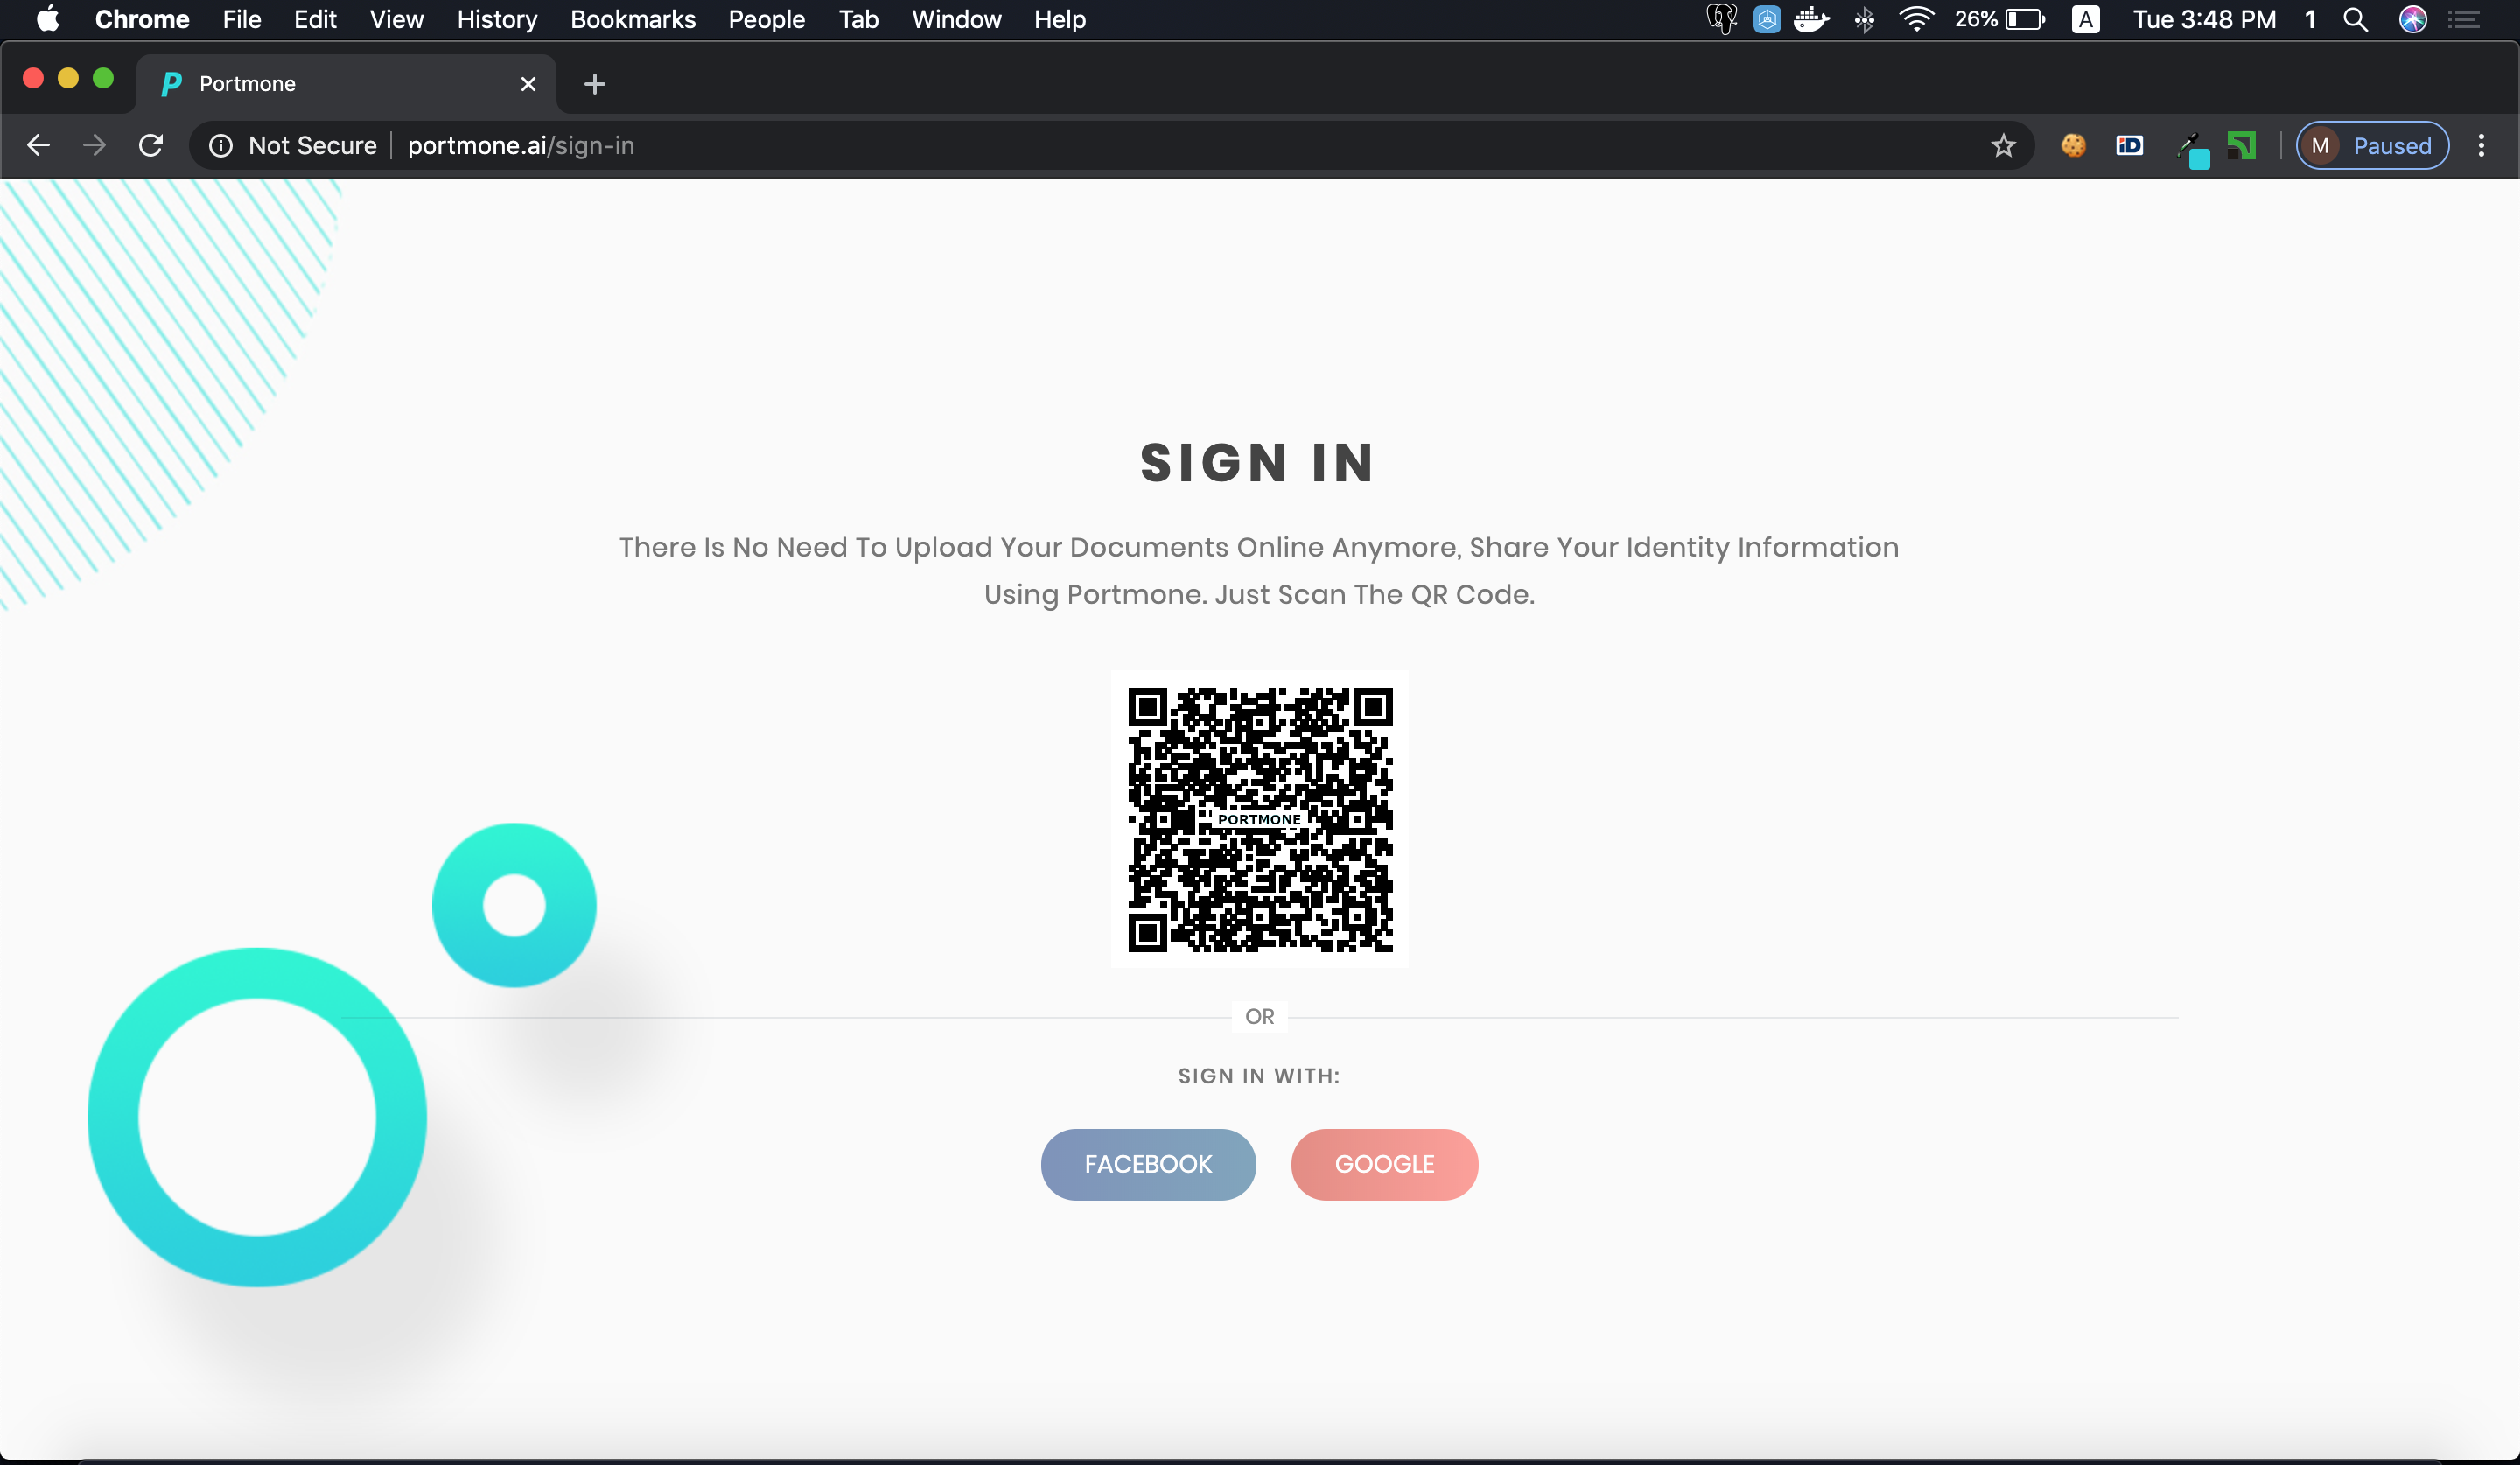Open the Chrome app menu
Screen dimensions: 2520x1465
tap(142, 19)
